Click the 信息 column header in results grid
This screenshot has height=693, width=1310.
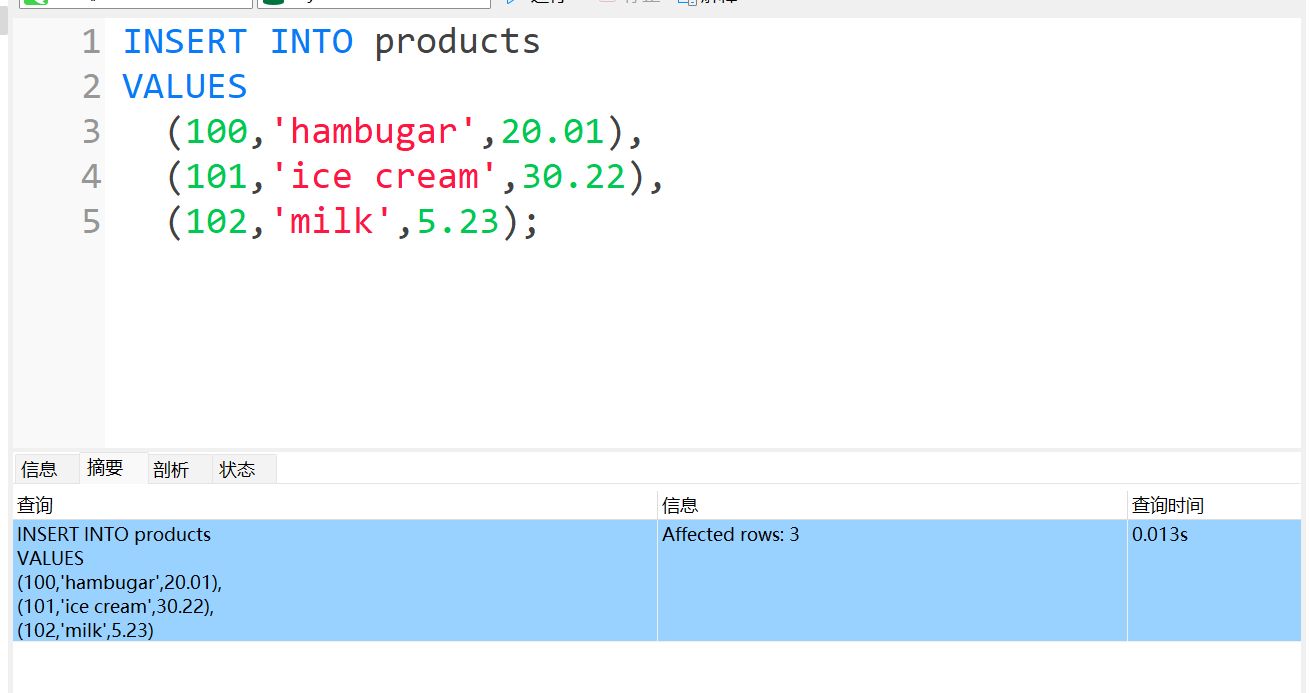click(680, 506)
